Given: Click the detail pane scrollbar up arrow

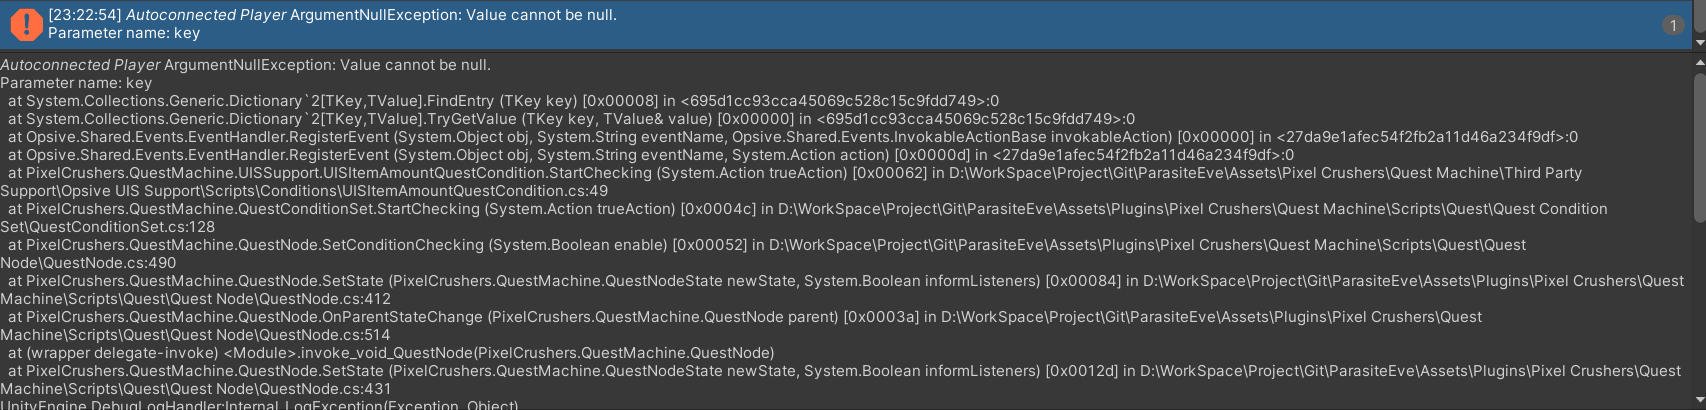Looking at the screenshot, I should 1699,62.
